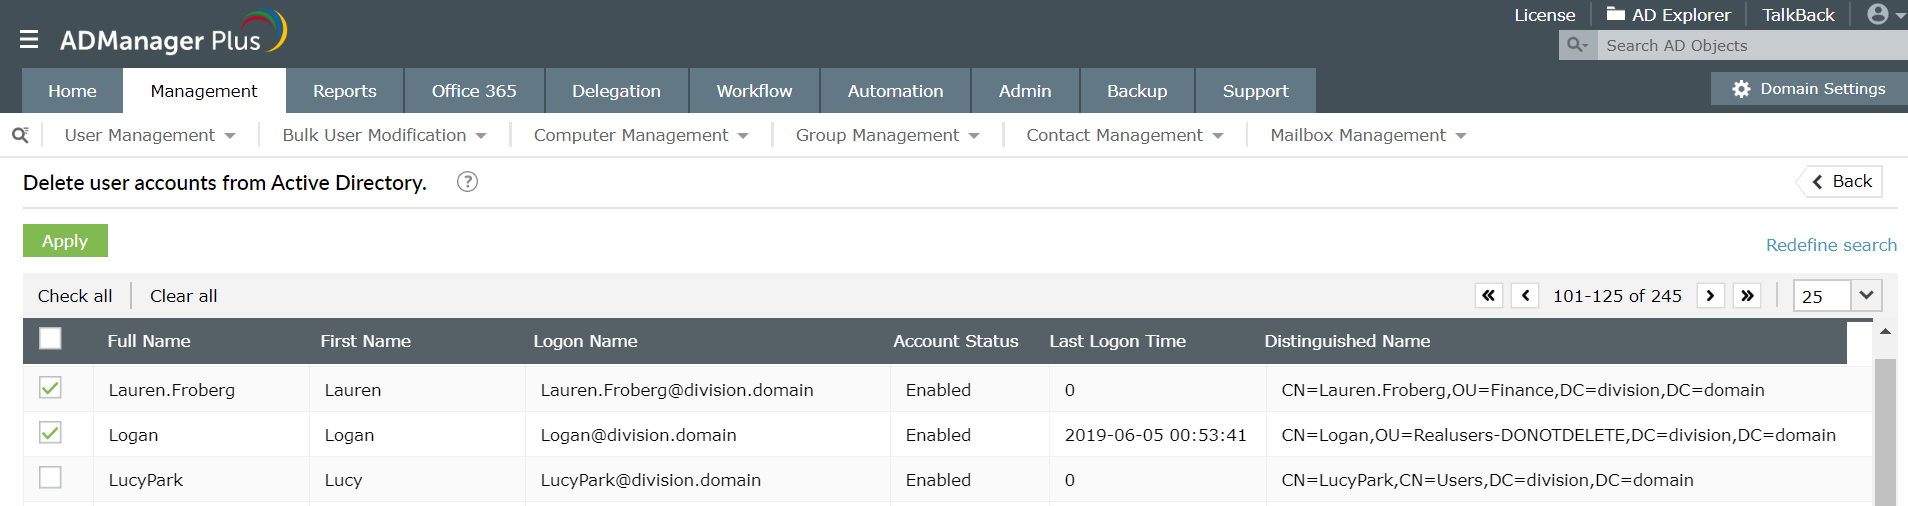The width and height of the screenshot is (1908, 506).
Task: Jump to last page of results
Action: coord(1747,296)
